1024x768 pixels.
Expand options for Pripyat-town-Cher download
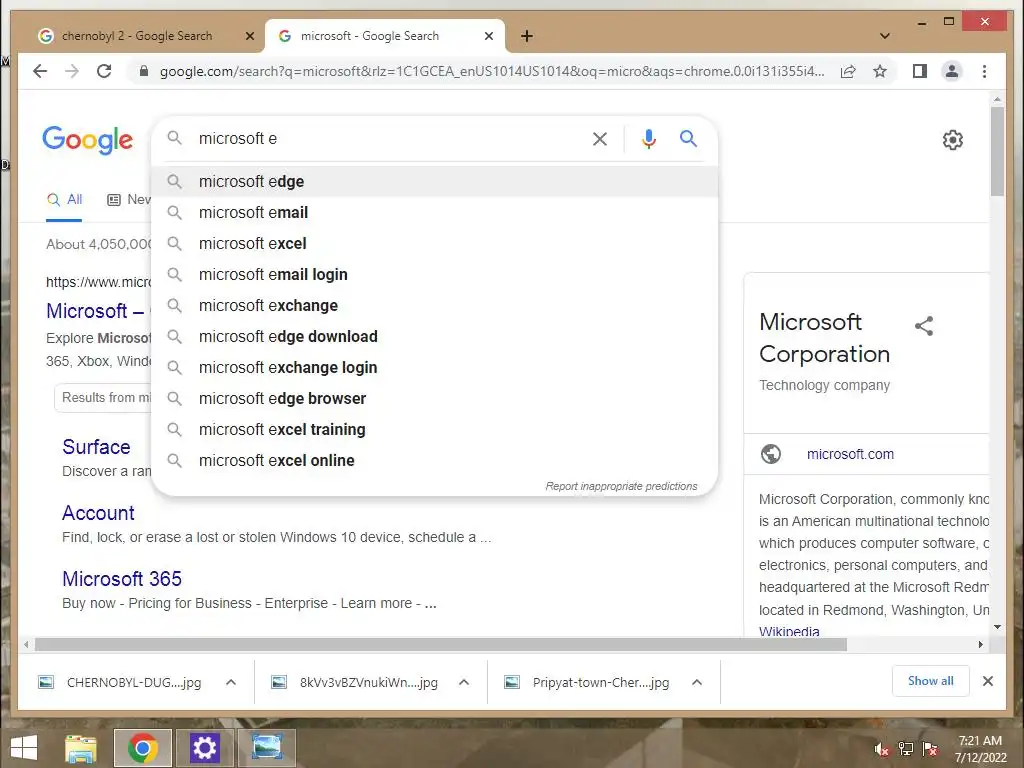tap(697, 682)
